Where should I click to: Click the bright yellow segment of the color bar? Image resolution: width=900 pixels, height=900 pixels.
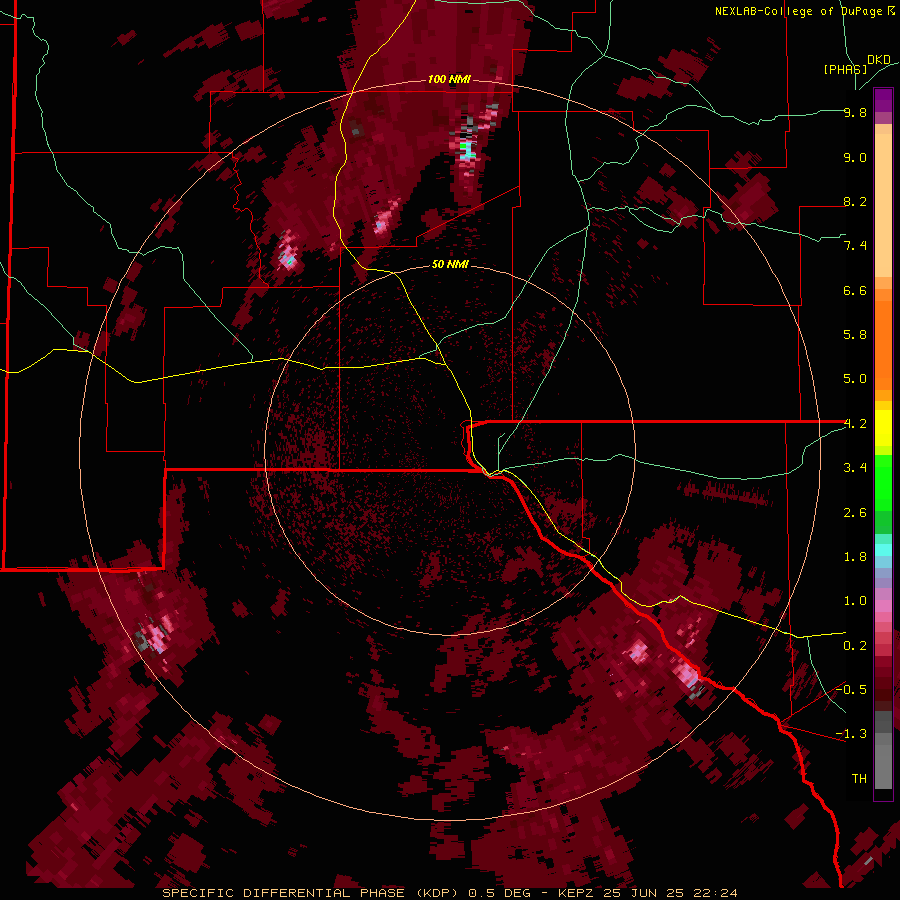pos(883,428)
